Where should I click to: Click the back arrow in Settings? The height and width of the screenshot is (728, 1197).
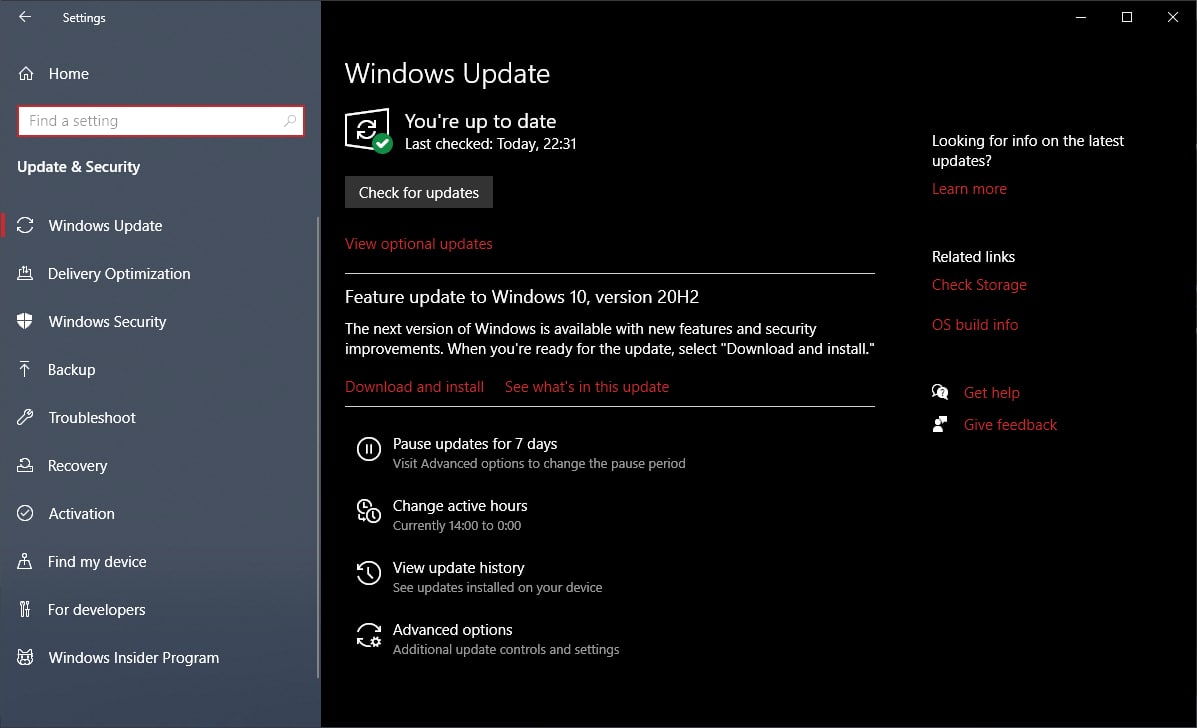click(25, 17)
